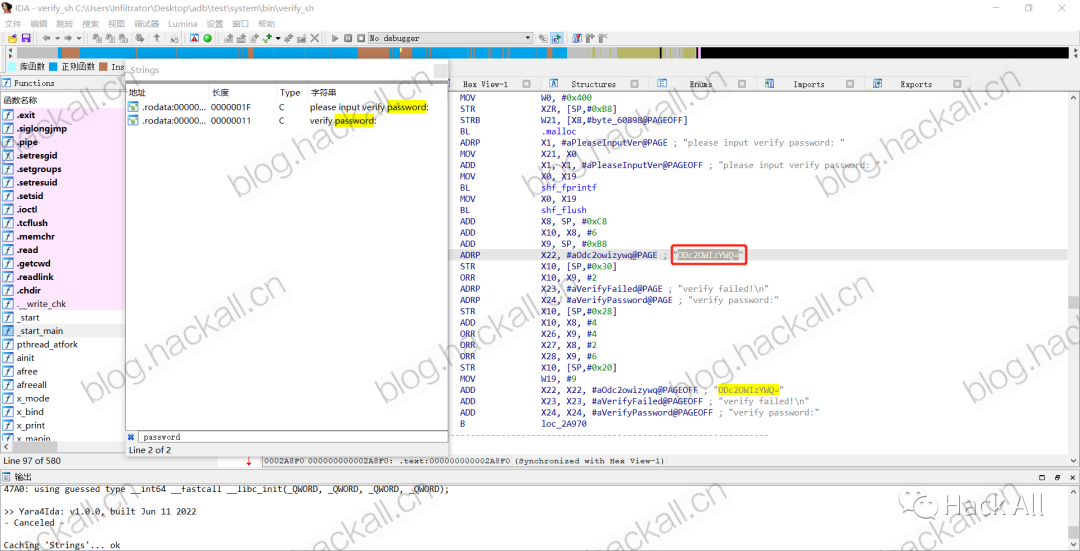Click the X delete icon before play button
This screenshot has width=1080, height=551.
pyautogui.click(x=314, y=38)
